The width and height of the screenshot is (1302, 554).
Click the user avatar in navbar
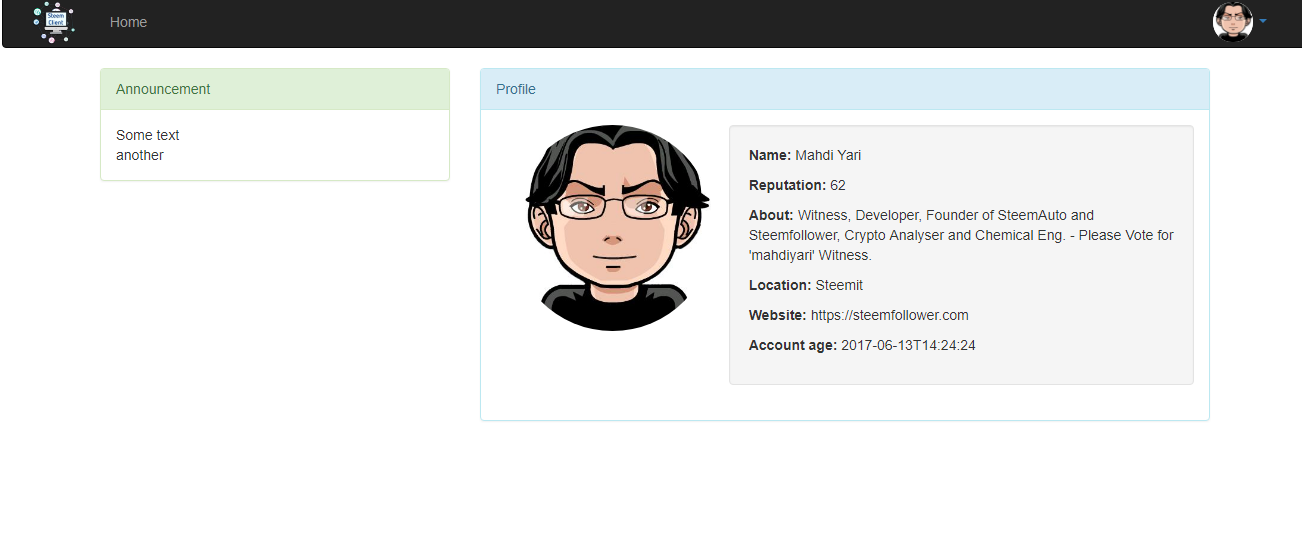[x=1232, y=22]
